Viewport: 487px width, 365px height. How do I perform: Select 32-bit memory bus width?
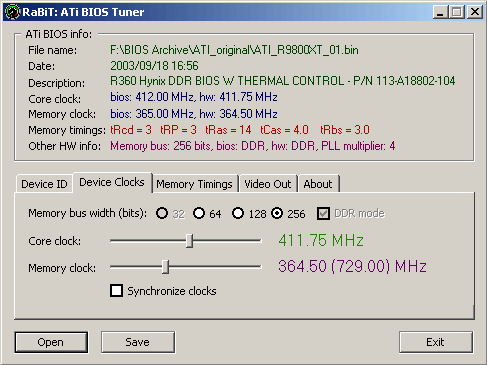162,213
